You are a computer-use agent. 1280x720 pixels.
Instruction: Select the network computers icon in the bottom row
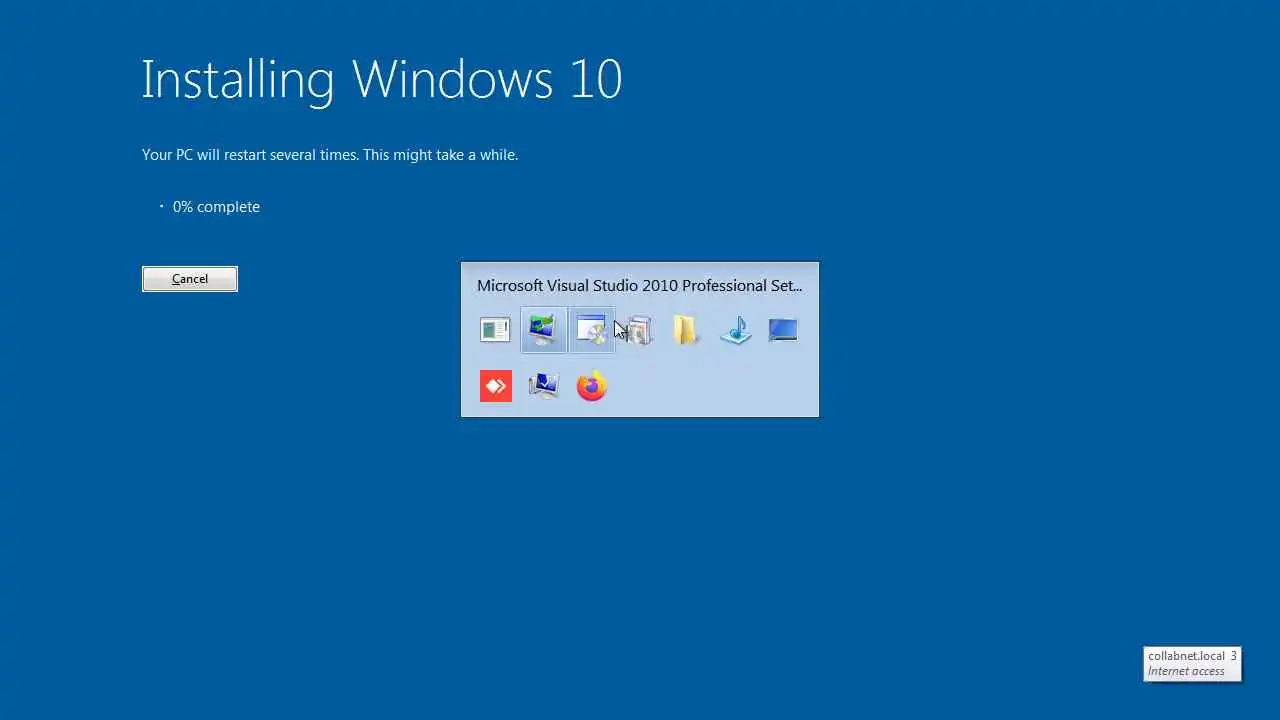click(x=543, y=386)
